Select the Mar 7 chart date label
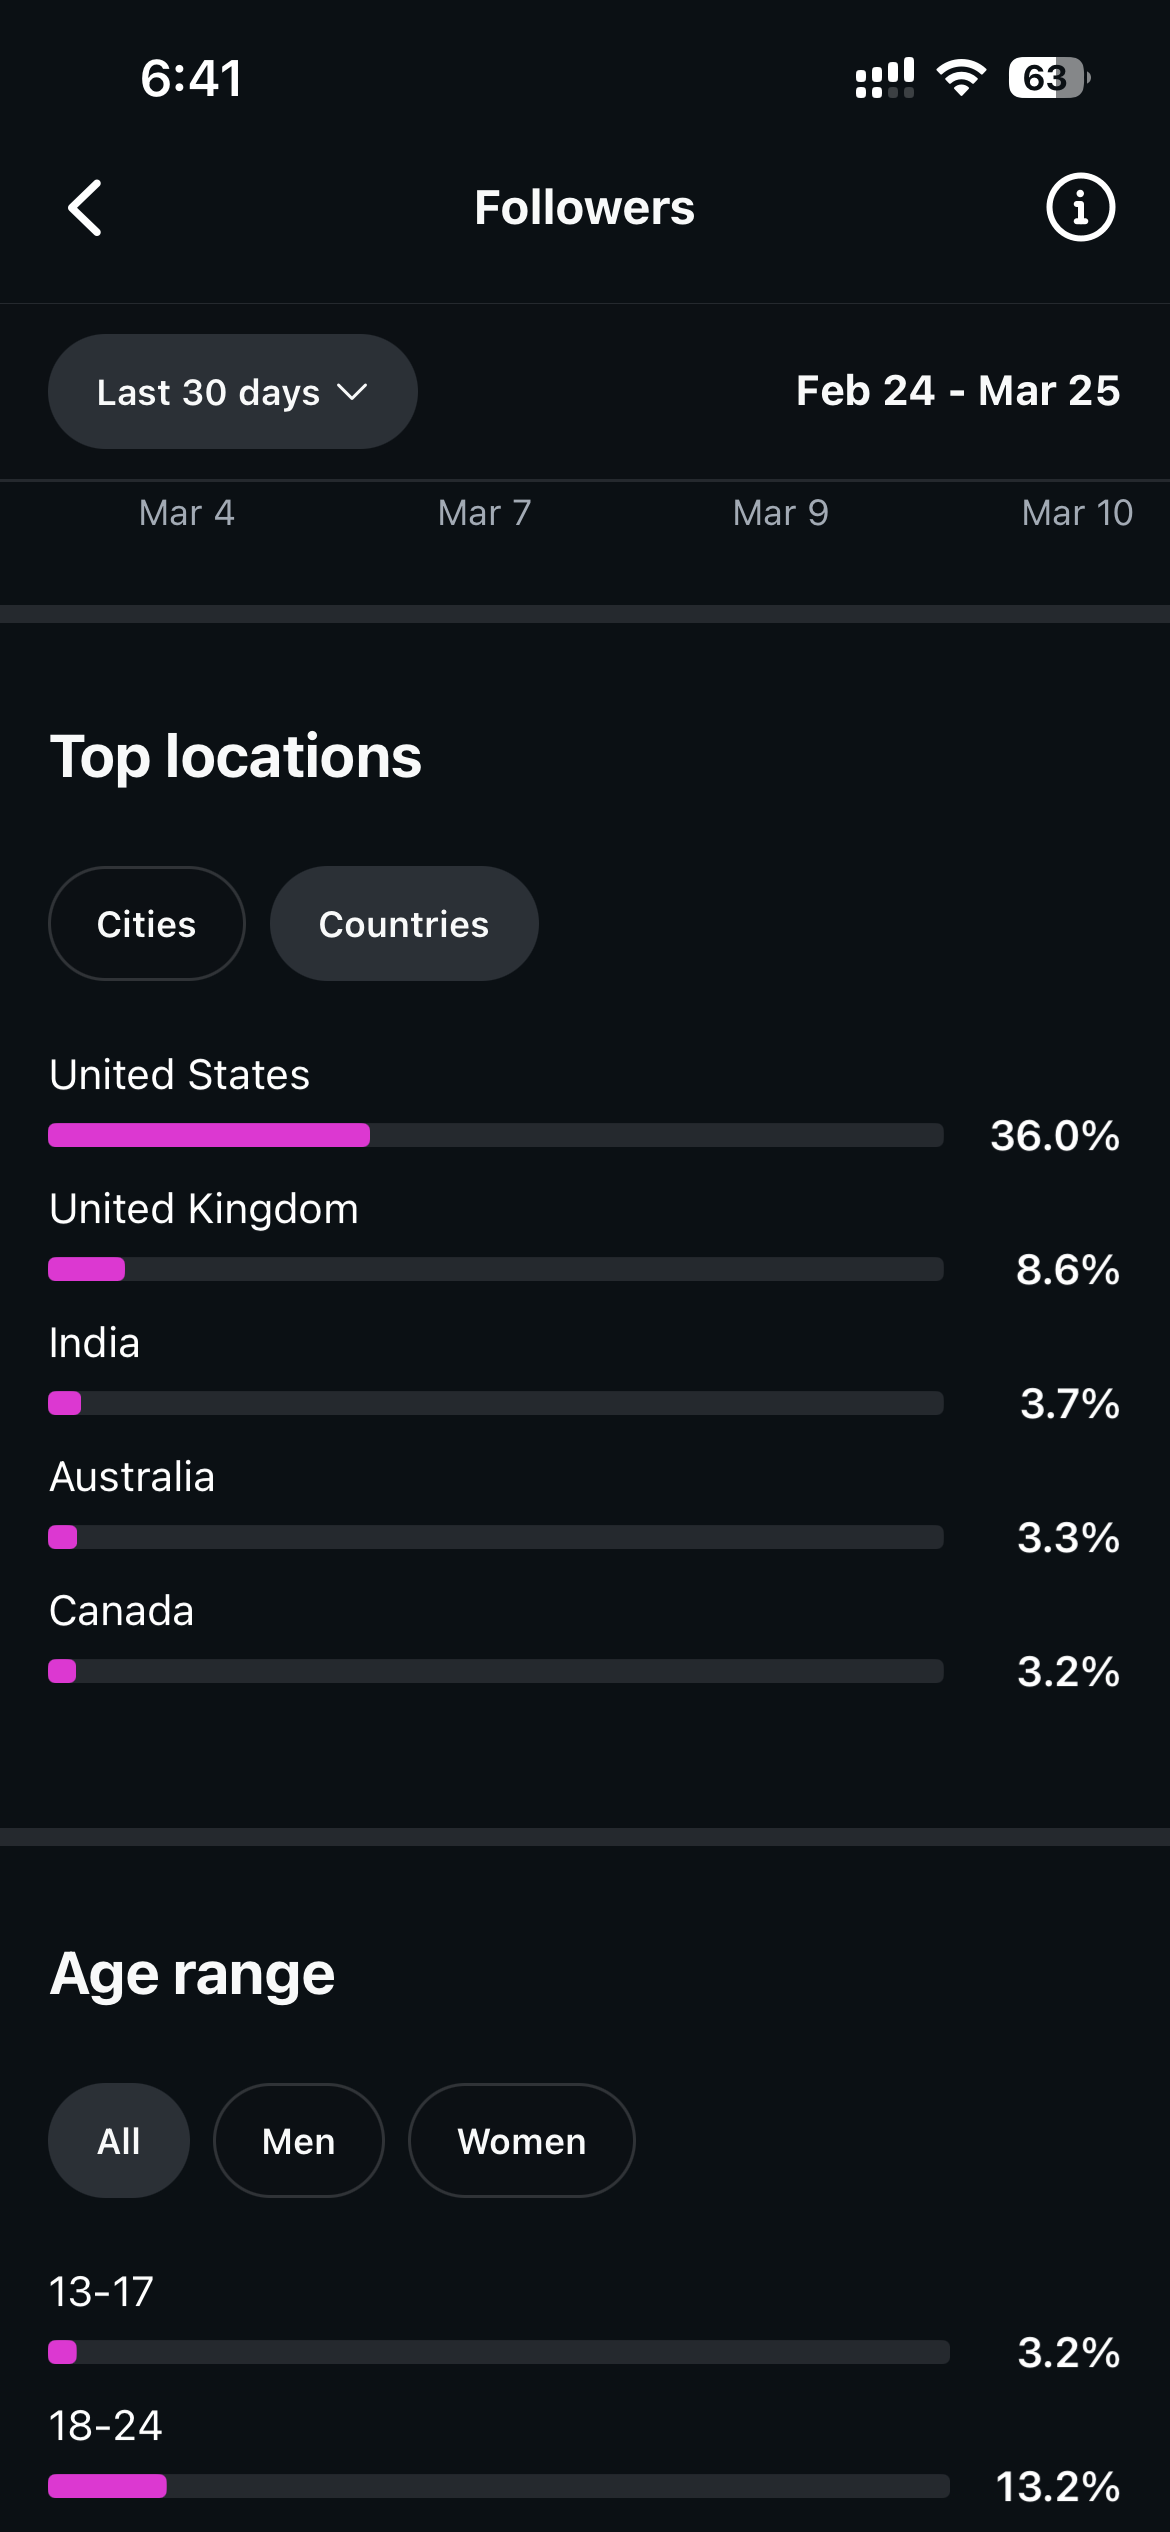The width and height of the screenshot is (1170, 2532). tap(484, 513)
